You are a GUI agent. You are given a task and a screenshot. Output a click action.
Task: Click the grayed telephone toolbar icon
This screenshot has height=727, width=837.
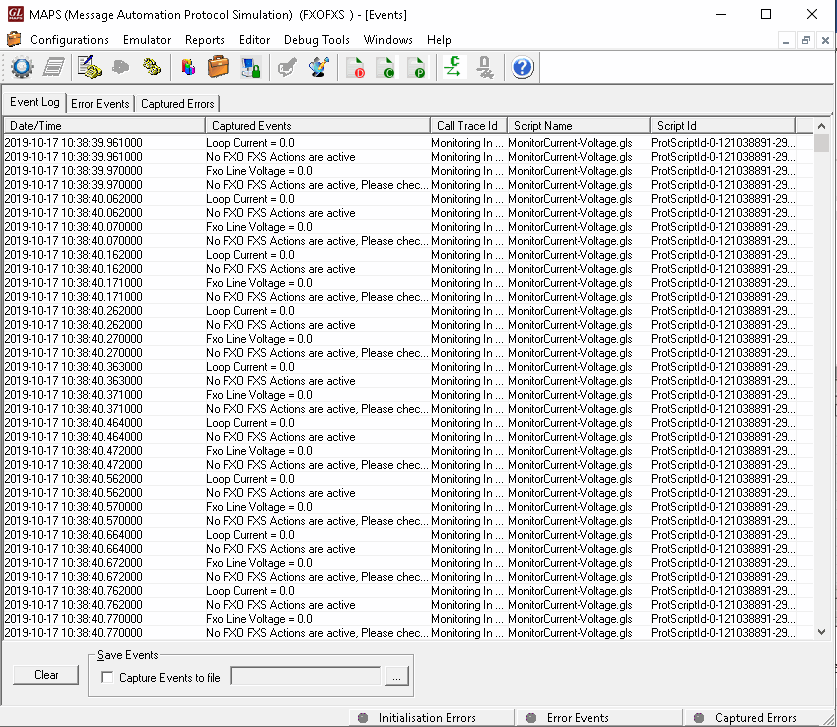121,68
